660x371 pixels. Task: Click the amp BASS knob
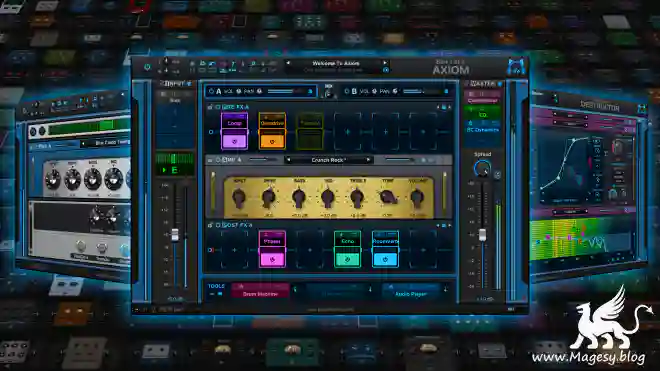pos(299,198)
